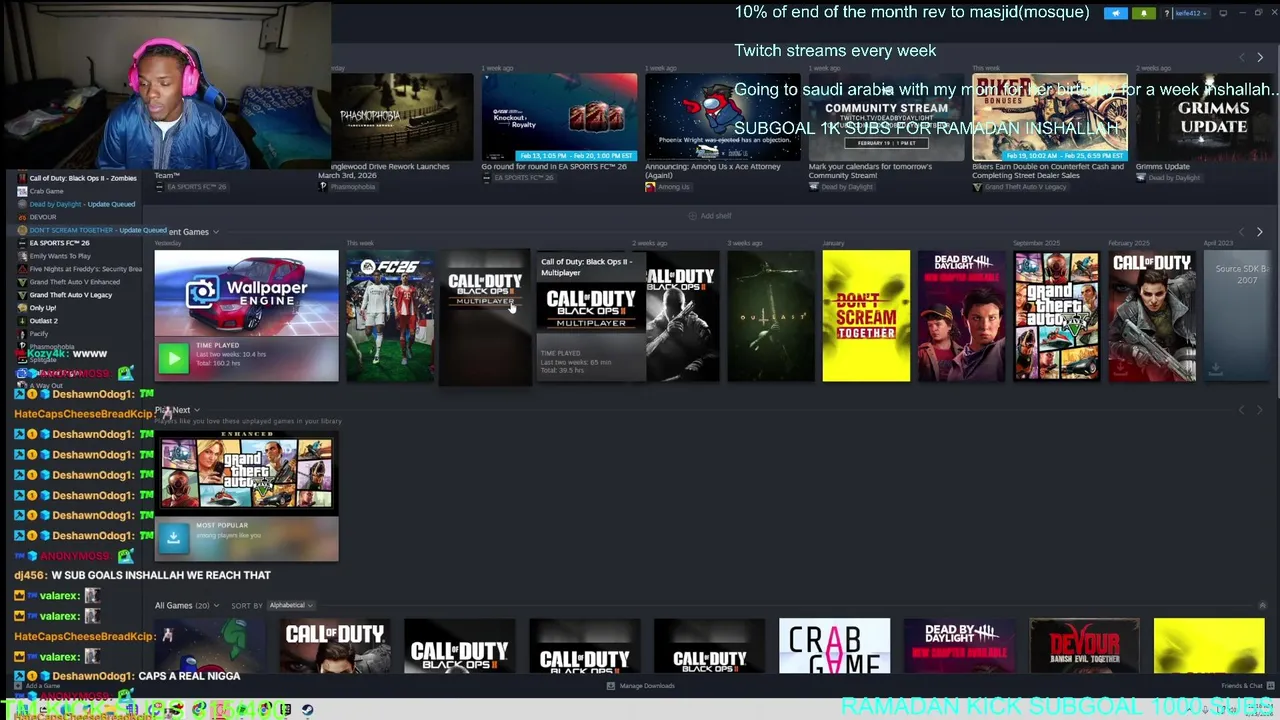Open Alphabetical sort by dropdown

[290, 605]
